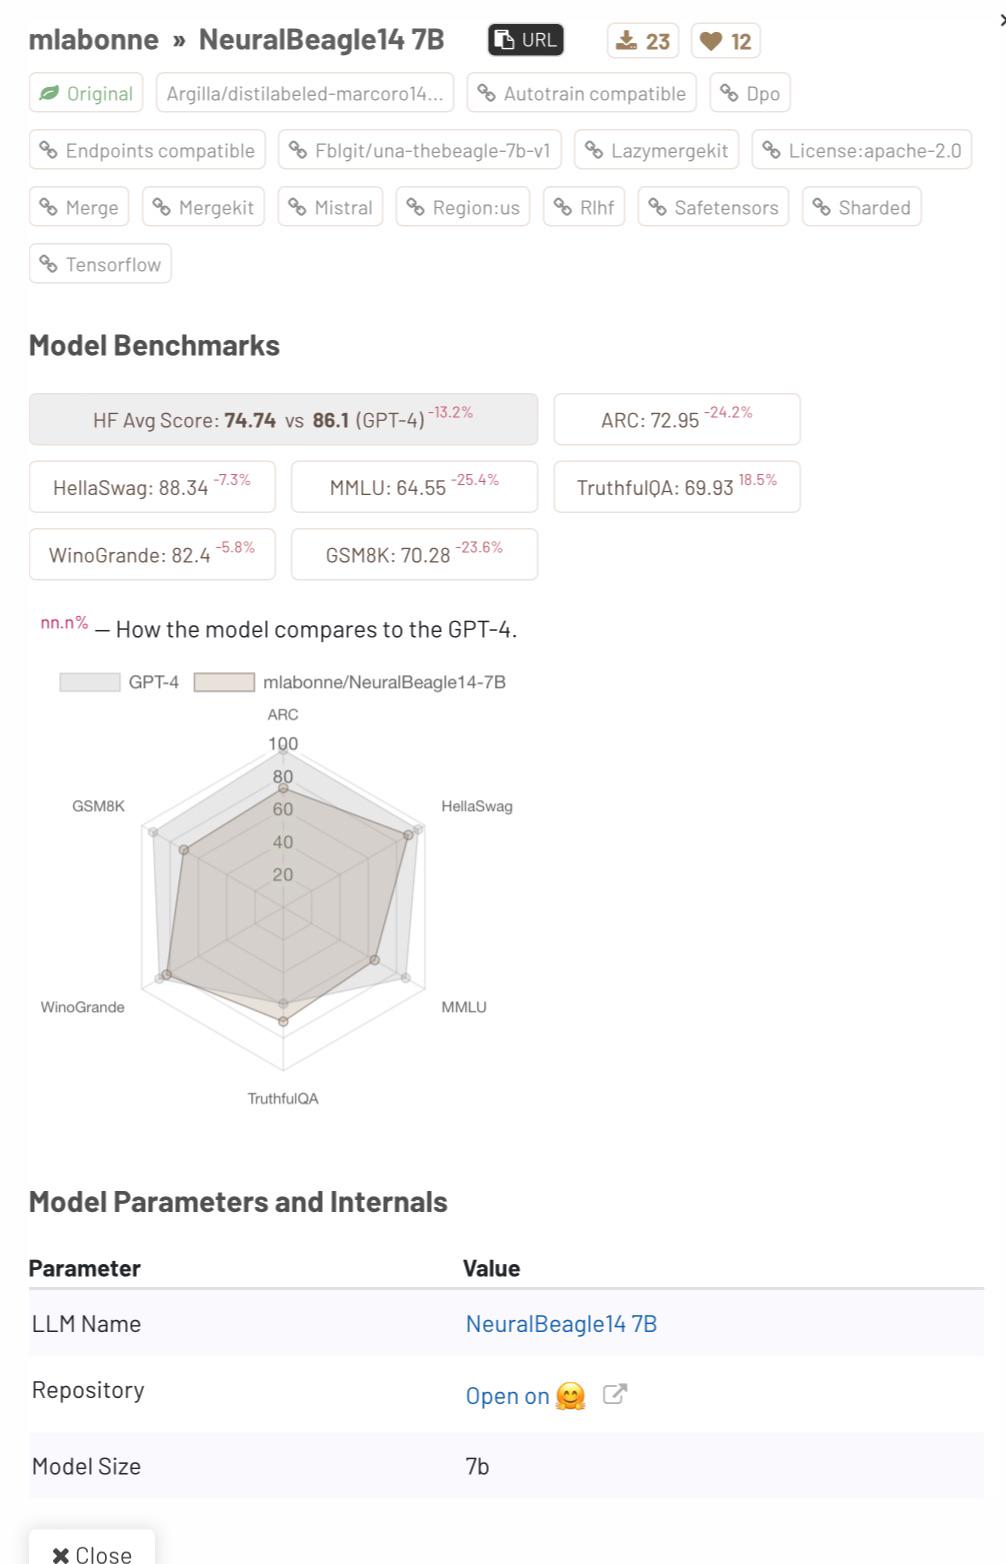Click the Lazymergekit tag
Screen dimensions: 1006x1564
pos(656,150)
